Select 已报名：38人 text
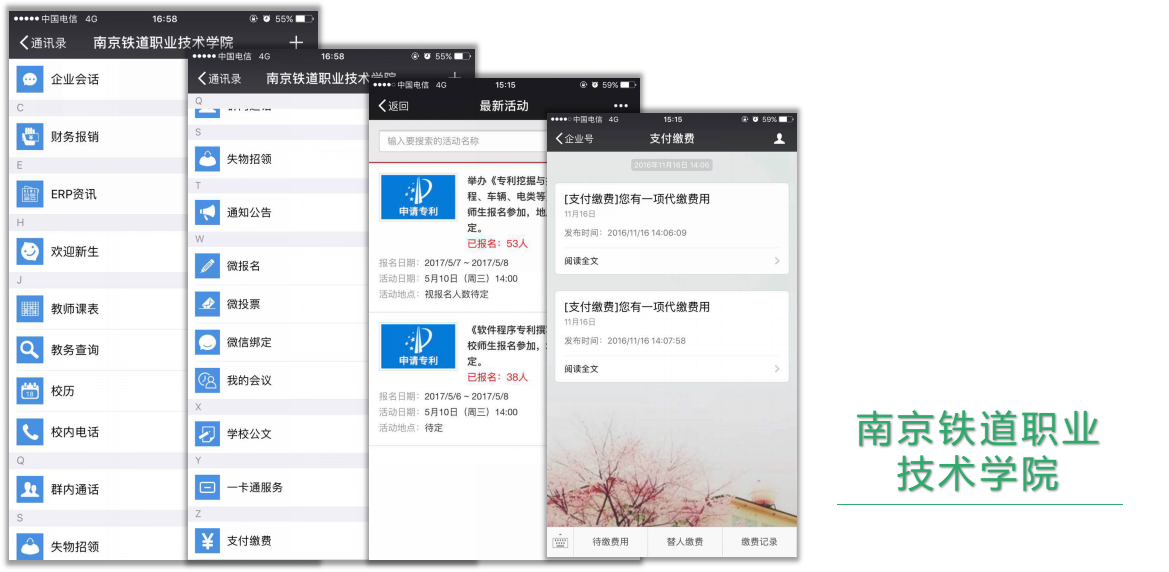 pyautogui.click(x=497, y=377)
